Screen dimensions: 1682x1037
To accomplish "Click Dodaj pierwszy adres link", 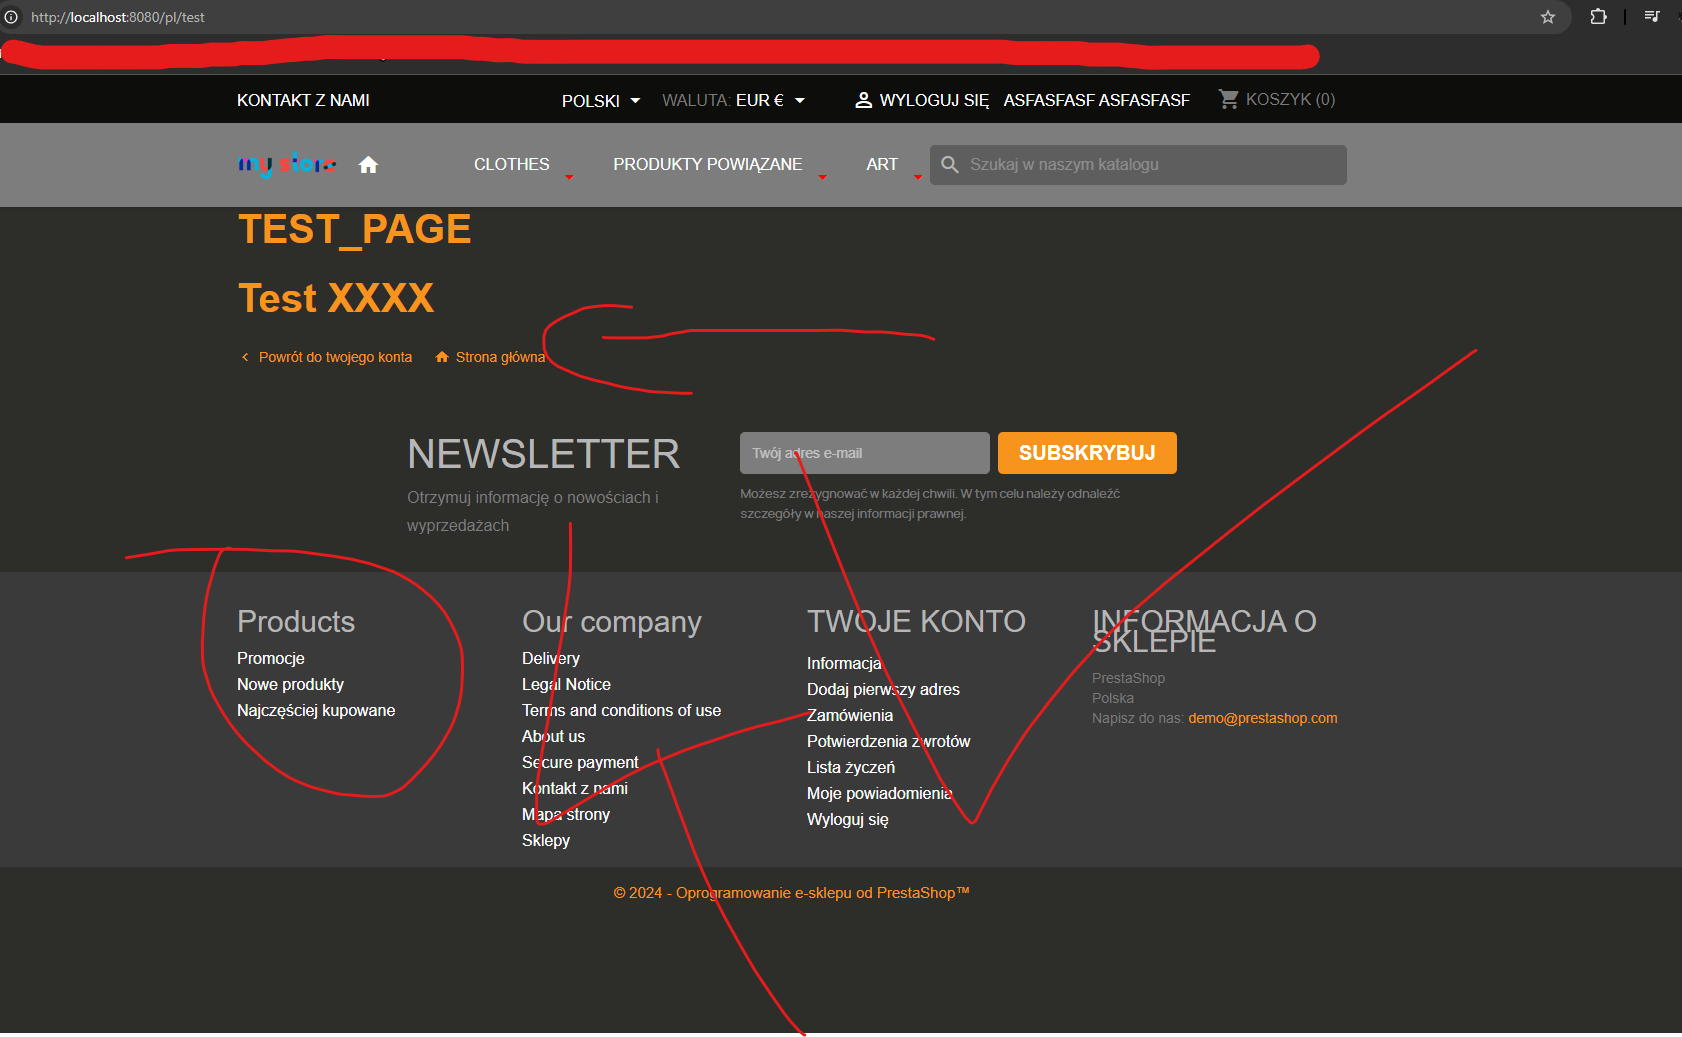I will point(883,689).
